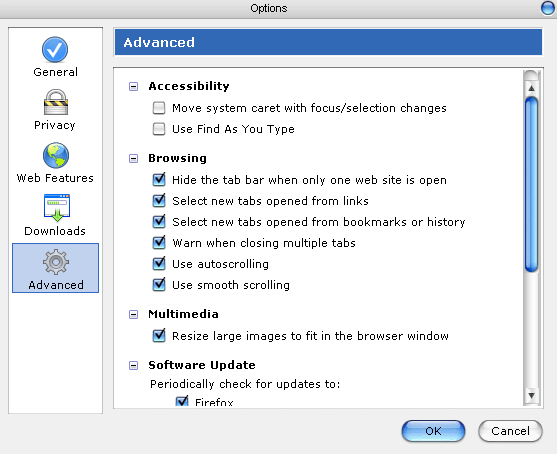Collapse the Accessibility section
Screen dimensions: 557x454
pos(133,86)
